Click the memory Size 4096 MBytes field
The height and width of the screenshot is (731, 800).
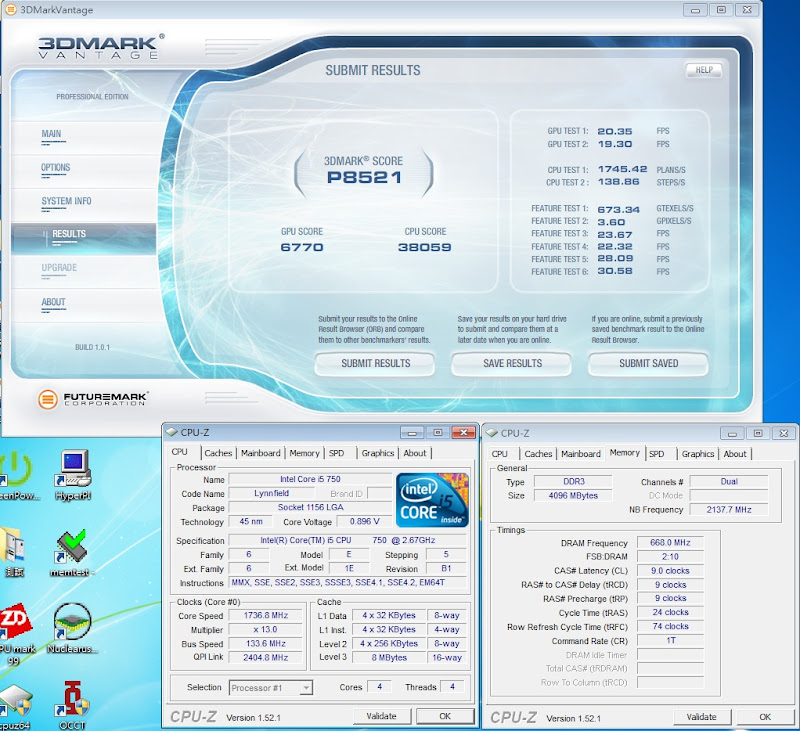[x=573, y=495]
